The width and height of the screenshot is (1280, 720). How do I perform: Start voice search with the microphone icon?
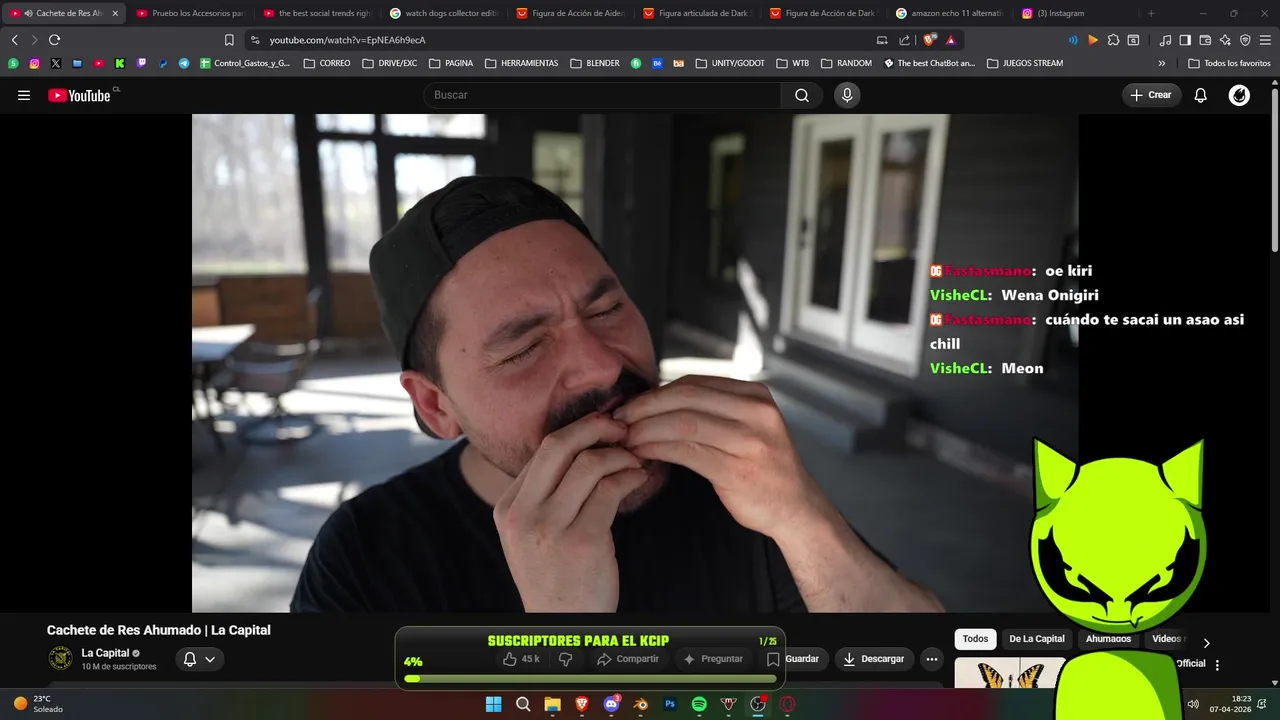(847, 95)
